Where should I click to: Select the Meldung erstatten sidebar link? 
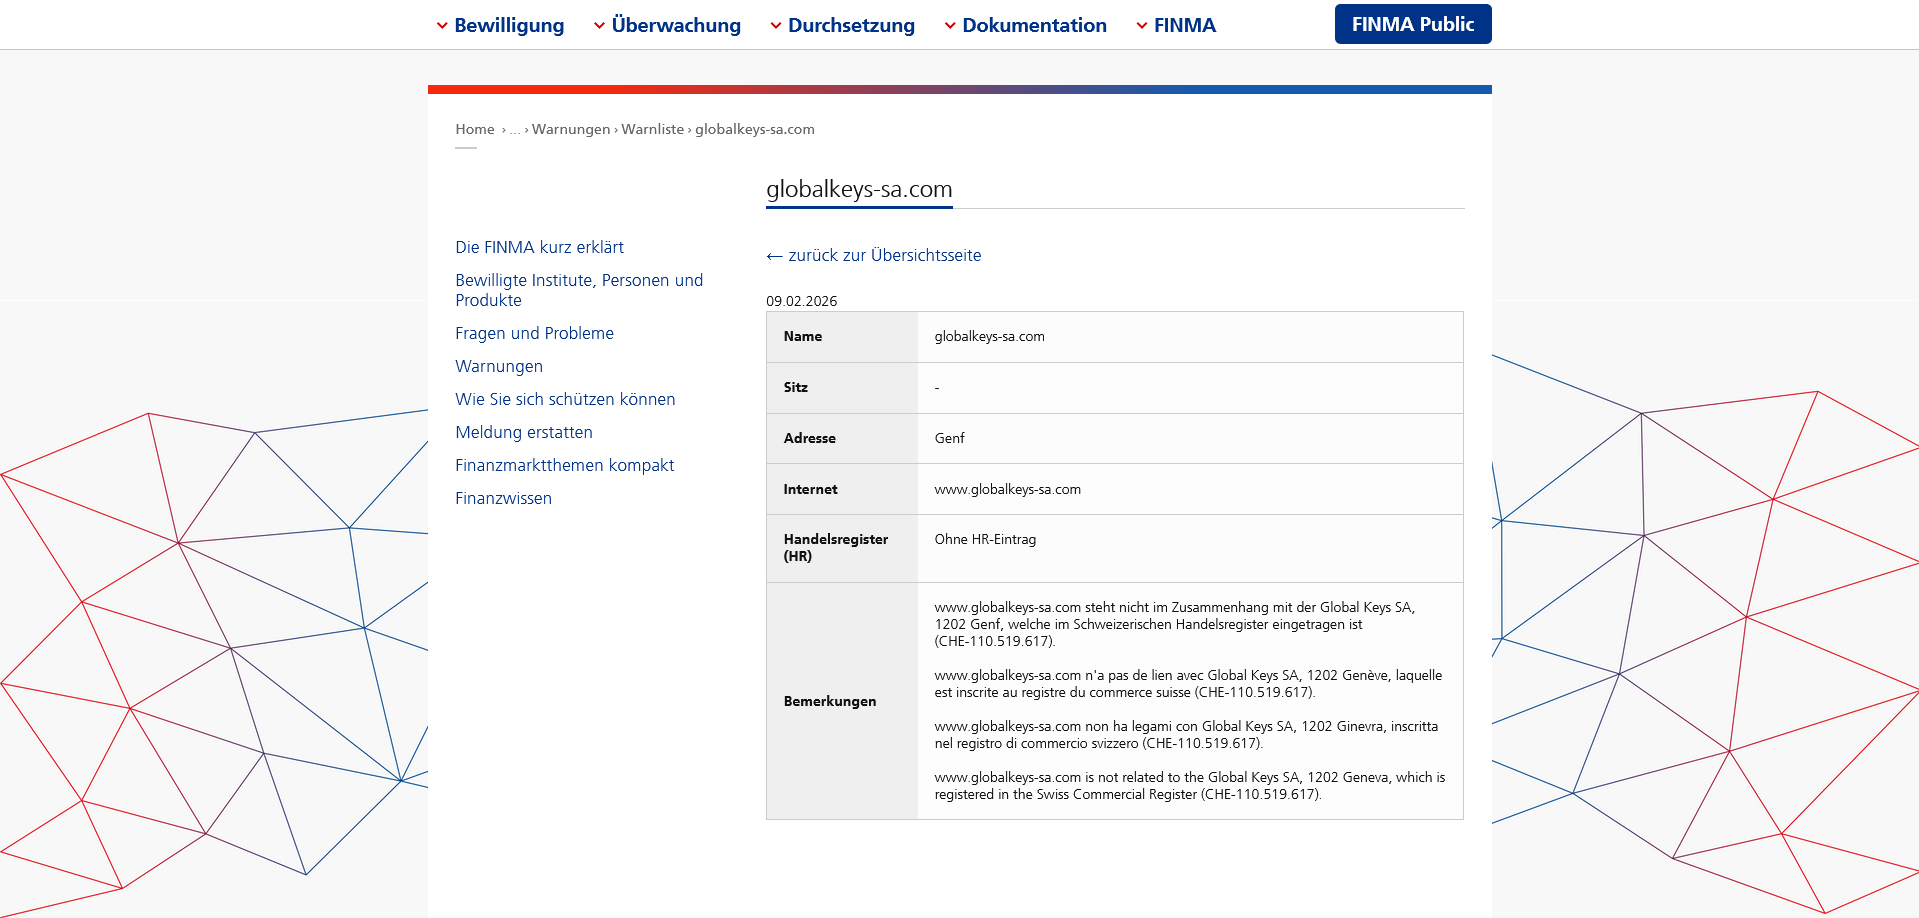[x=524, y=432]
